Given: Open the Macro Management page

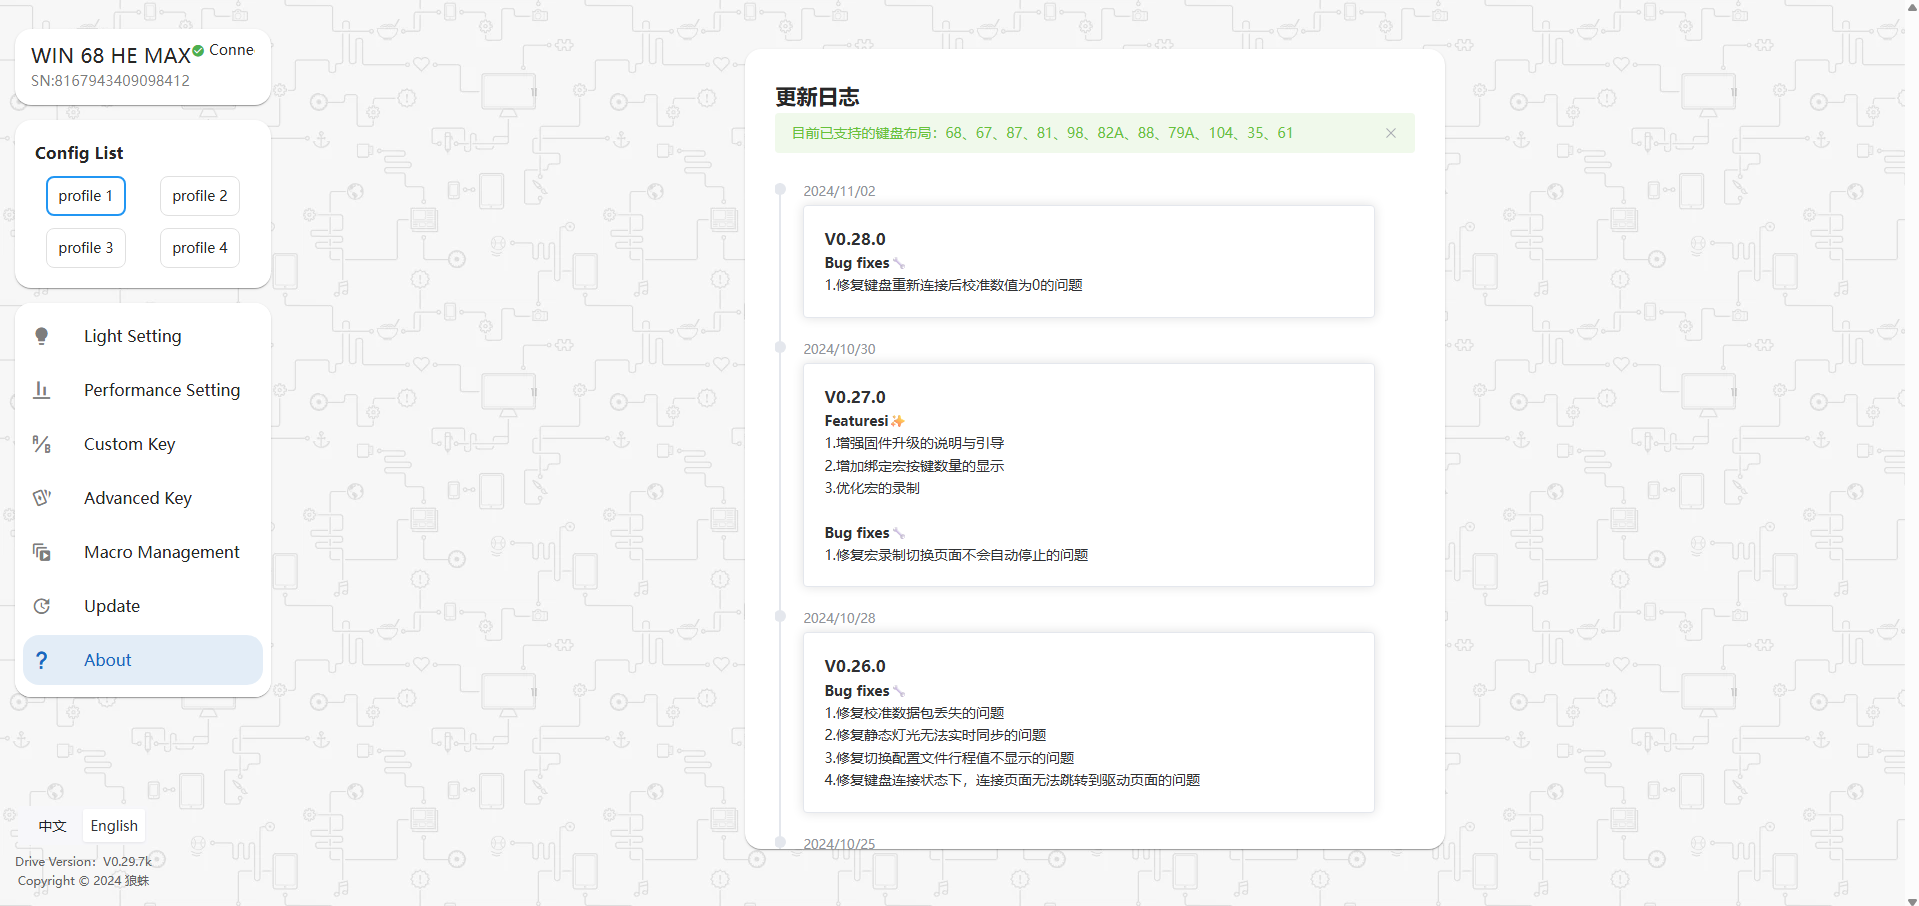Looking at the screenshot, I should tap(162, 552).
